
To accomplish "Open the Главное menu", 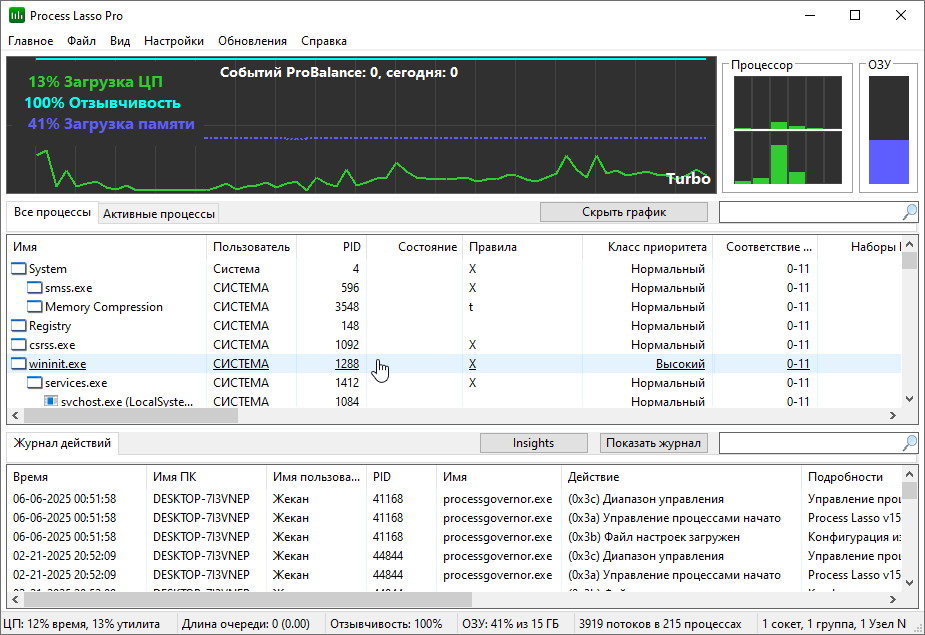I will tap(31, 41).
